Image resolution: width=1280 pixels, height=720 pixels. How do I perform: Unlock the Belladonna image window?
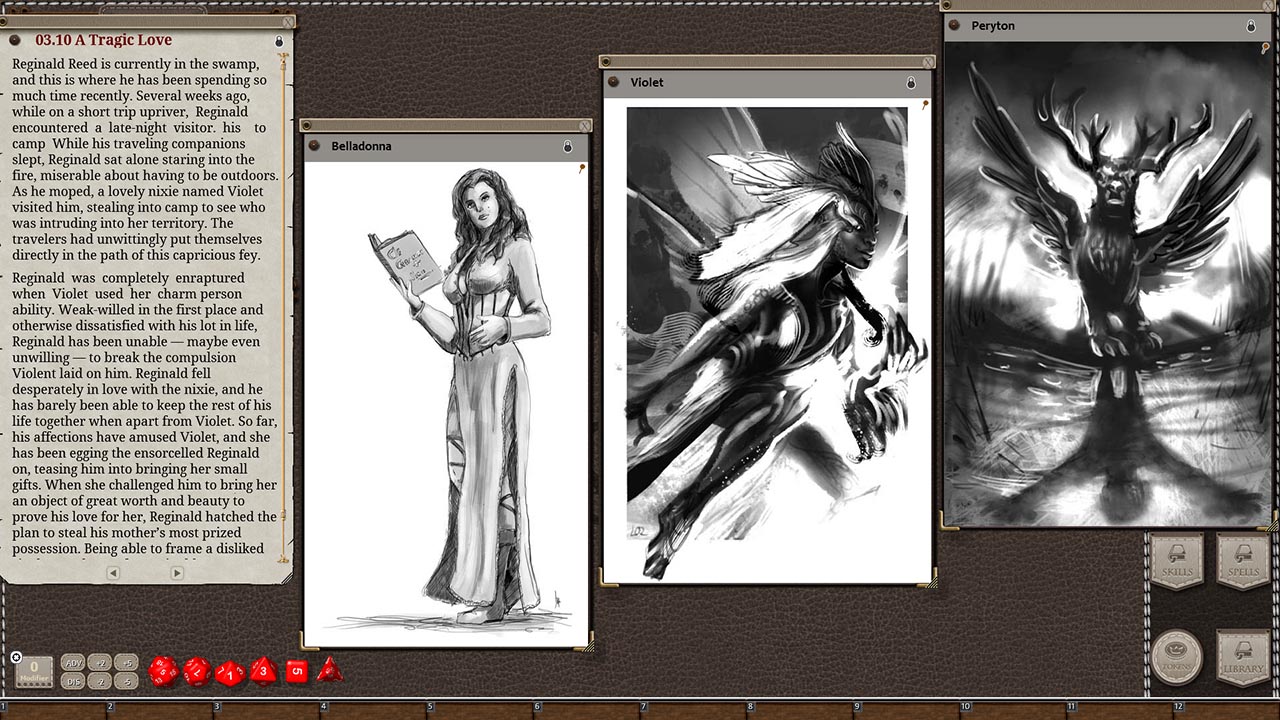[x=568, y=146]
